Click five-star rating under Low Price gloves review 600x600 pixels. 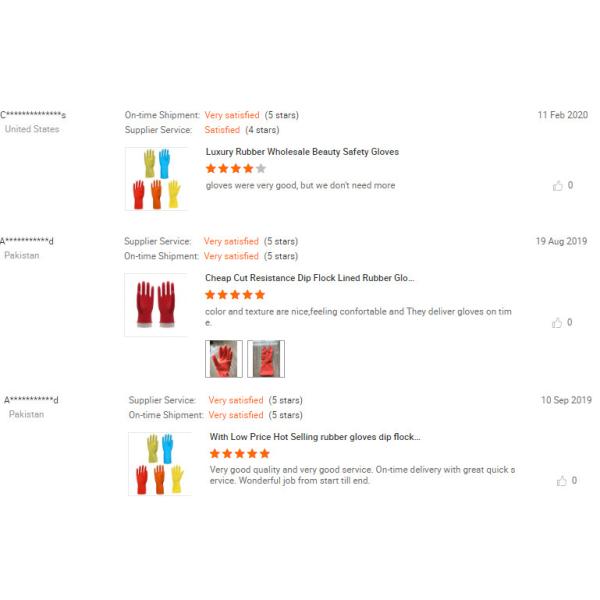(x=239, y=454)
